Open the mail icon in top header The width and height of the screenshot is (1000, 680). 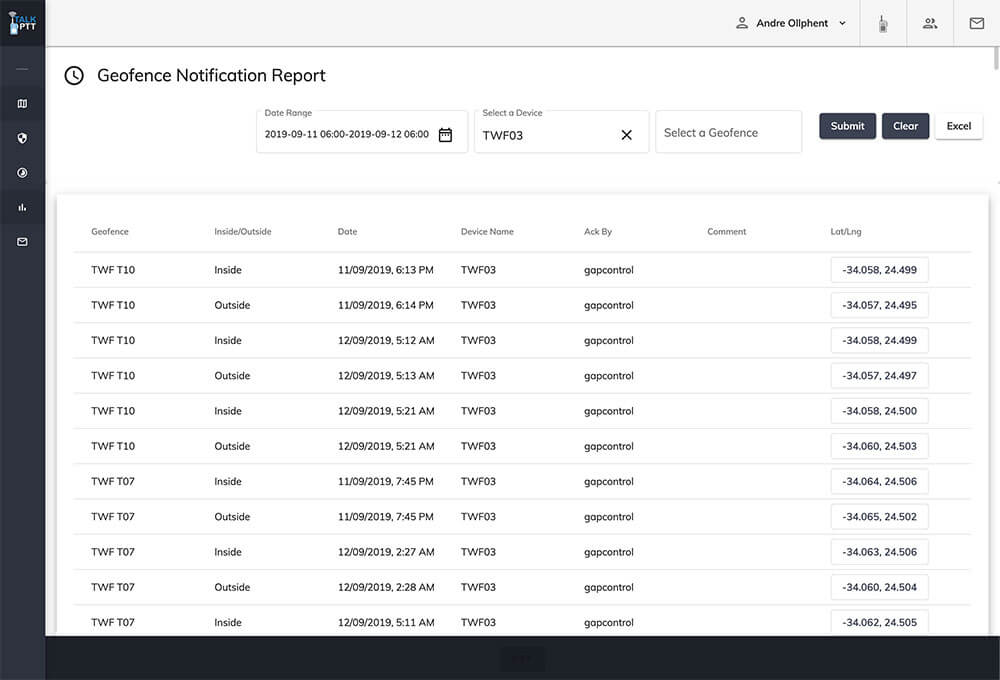pyautogui.click(x=976, y=24)
